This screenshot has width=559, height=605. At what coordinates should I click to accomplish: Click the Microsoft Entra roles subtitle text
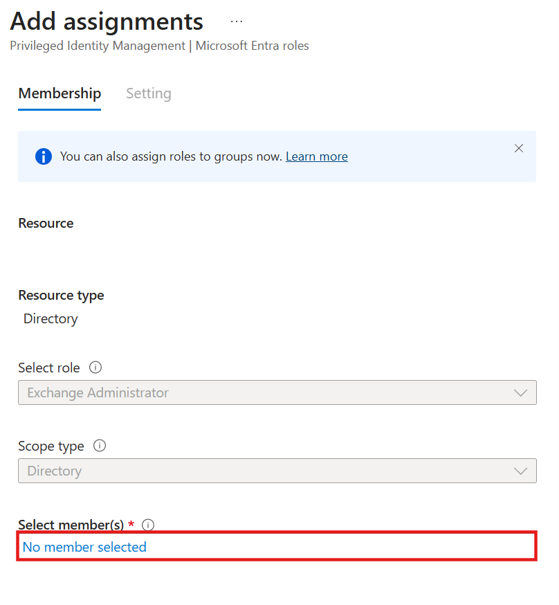[x=252, y=46]
